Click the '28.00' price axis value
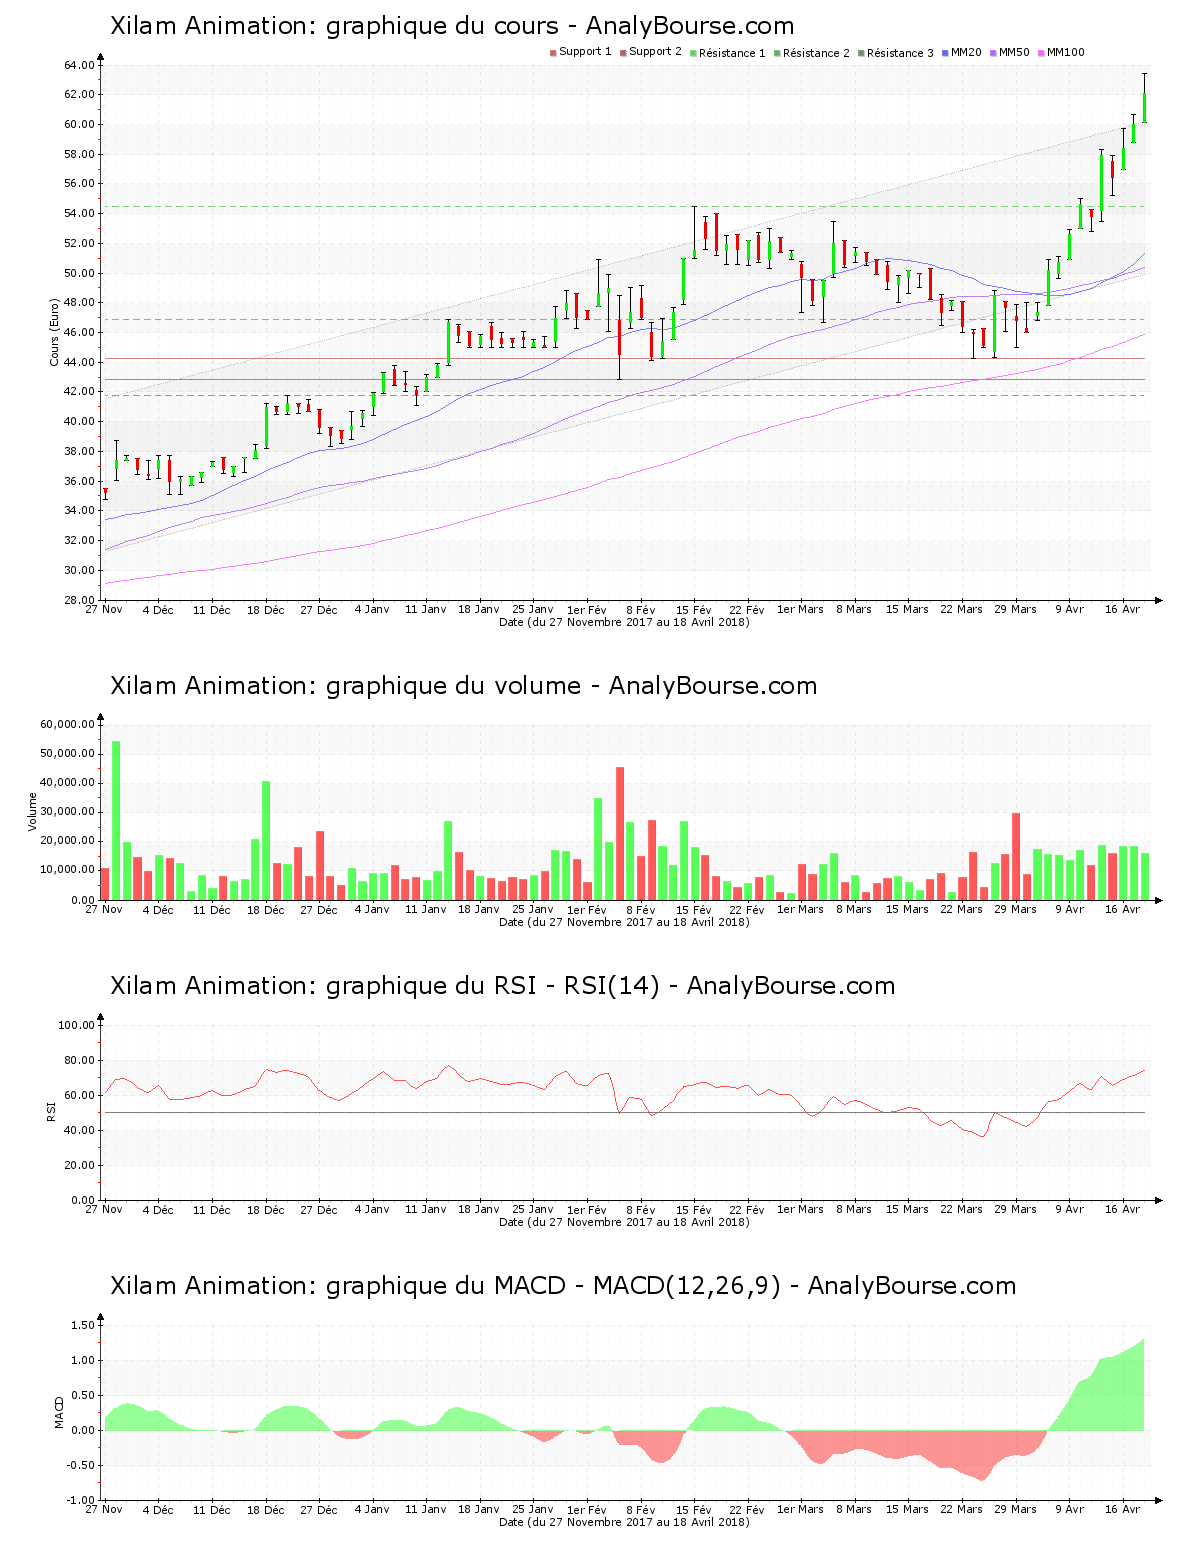The height and width of the screenshot is (1550, 1200). 79,600
